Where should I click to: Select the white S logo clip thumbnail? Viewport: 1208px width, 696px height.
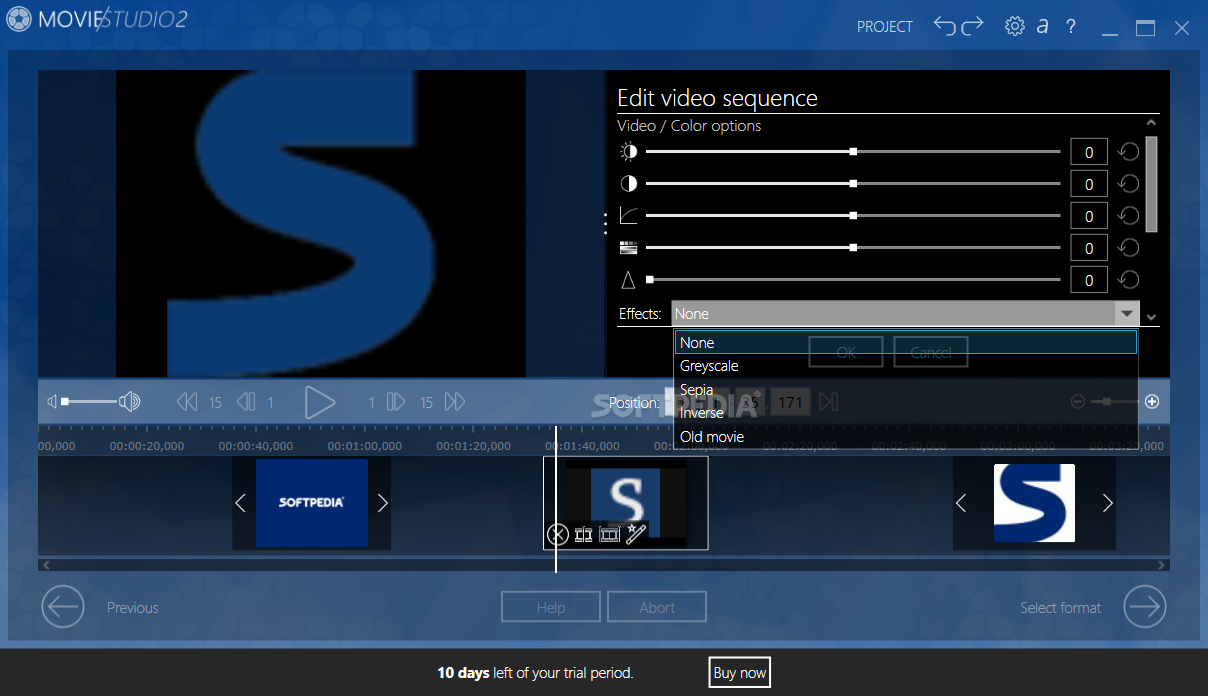click(1034, 503)
